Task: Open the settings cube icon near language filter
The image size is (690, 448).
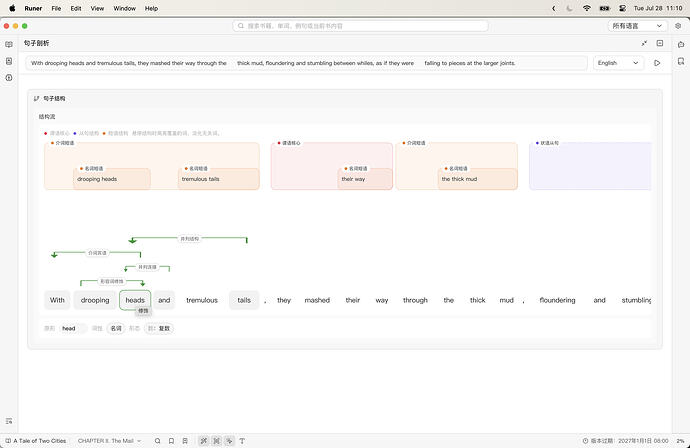Action: 678,26
